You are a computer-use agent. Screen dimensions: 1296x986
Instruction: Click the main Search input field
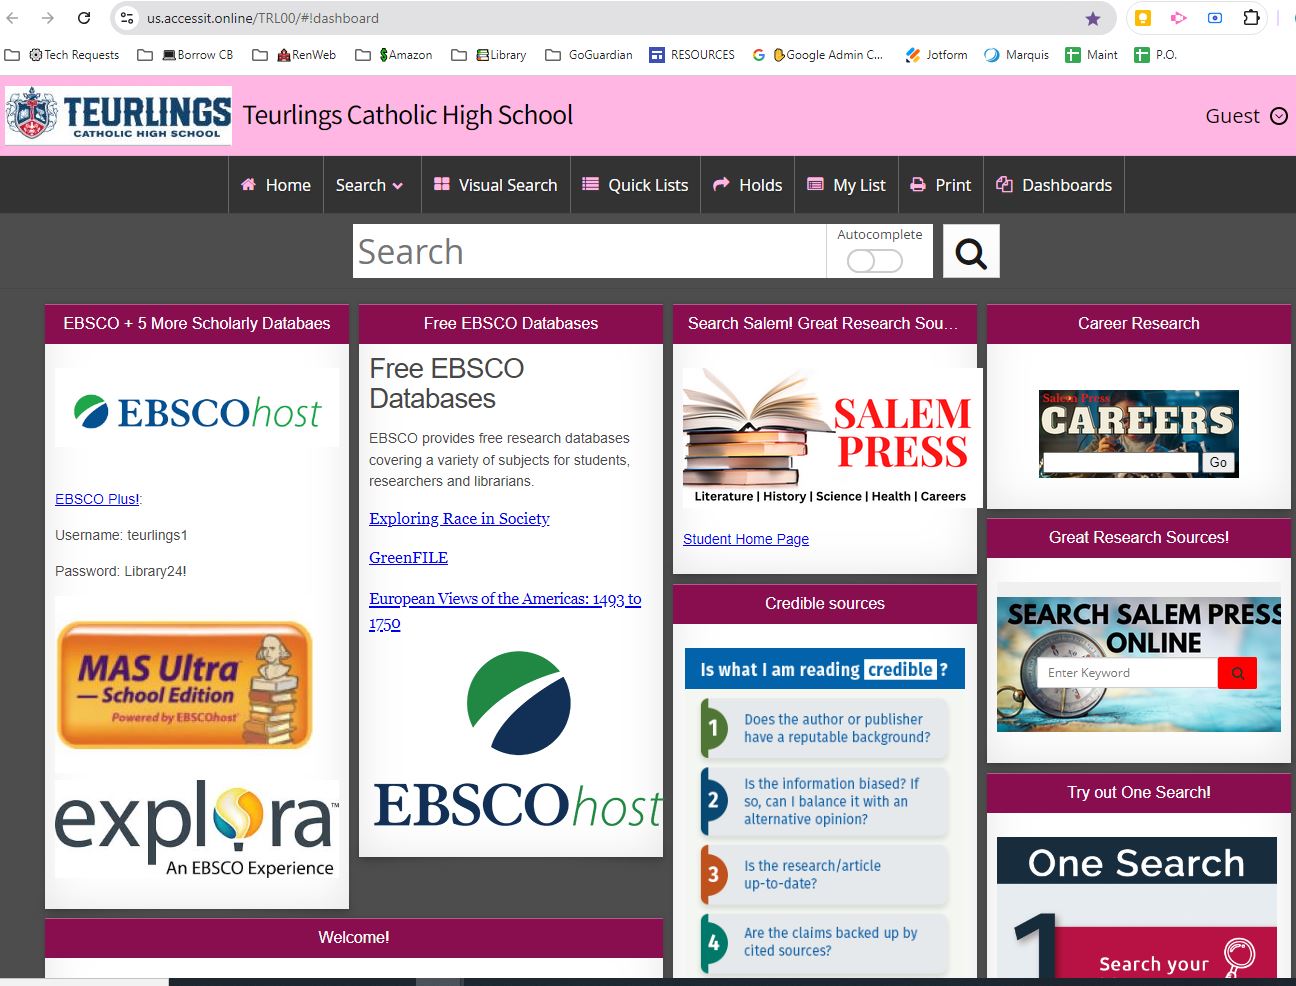pyautogui.click(x=590, y=251)
